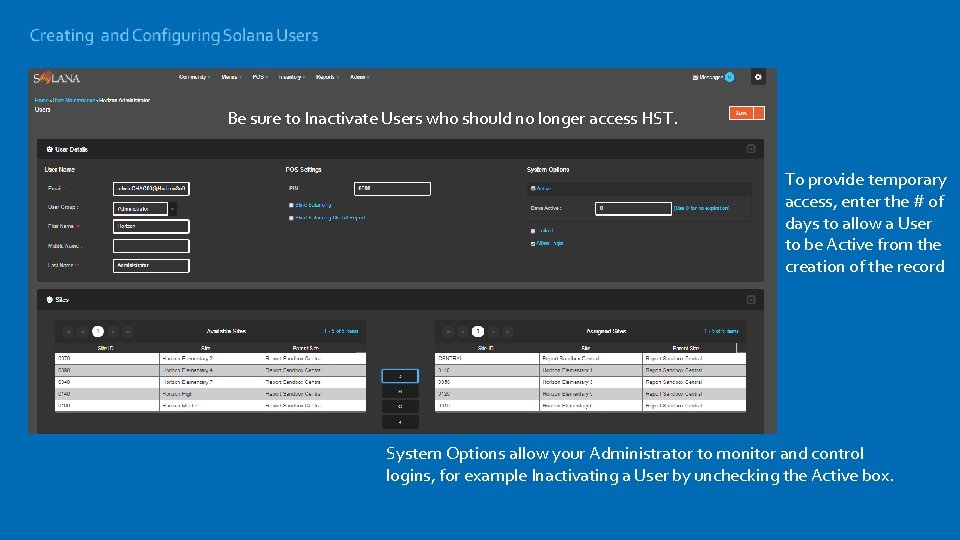Open the Inventory menu
960x540 pixels.
[x=291, y=77]
